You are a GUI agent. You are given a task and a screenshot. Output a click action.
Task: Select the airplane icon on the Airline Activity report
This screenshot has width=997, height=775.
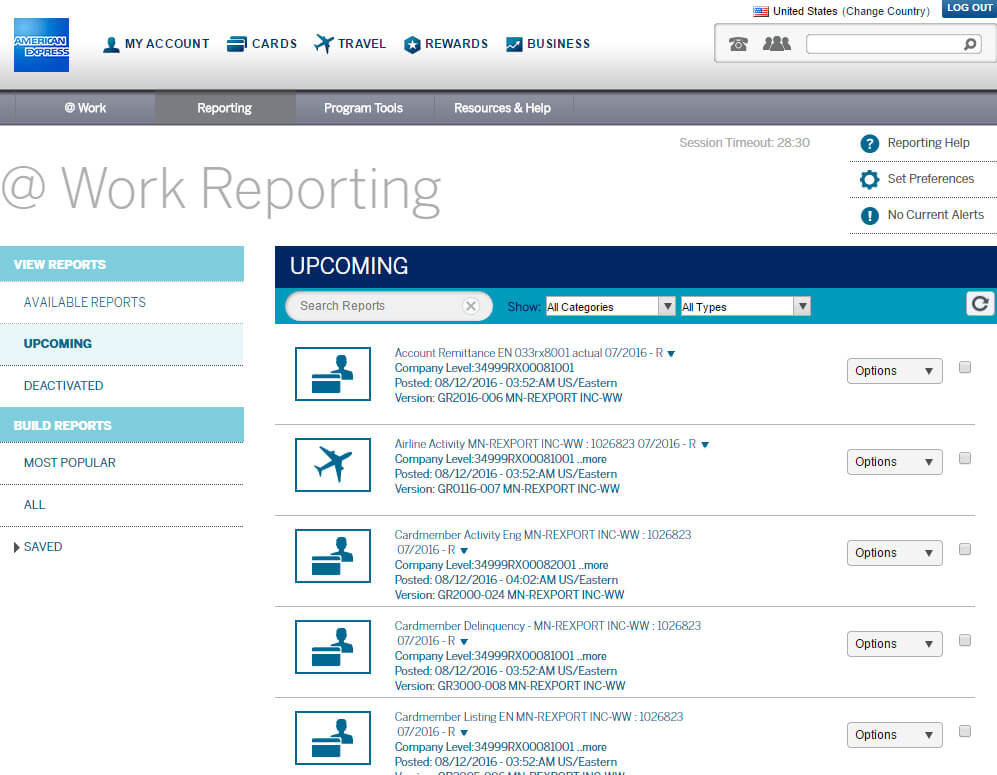coord(332,465)
